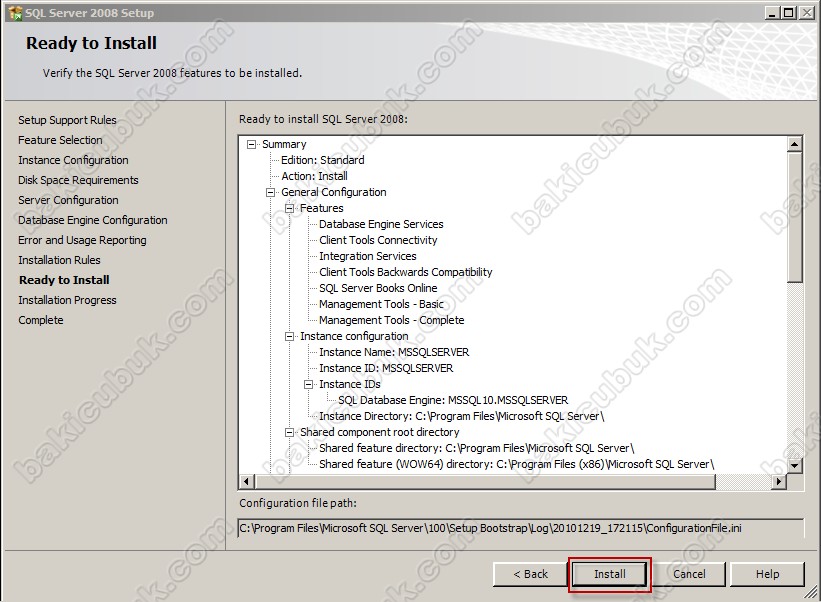
Task: Click the Summary tree label
Action: tap(284, 144)
